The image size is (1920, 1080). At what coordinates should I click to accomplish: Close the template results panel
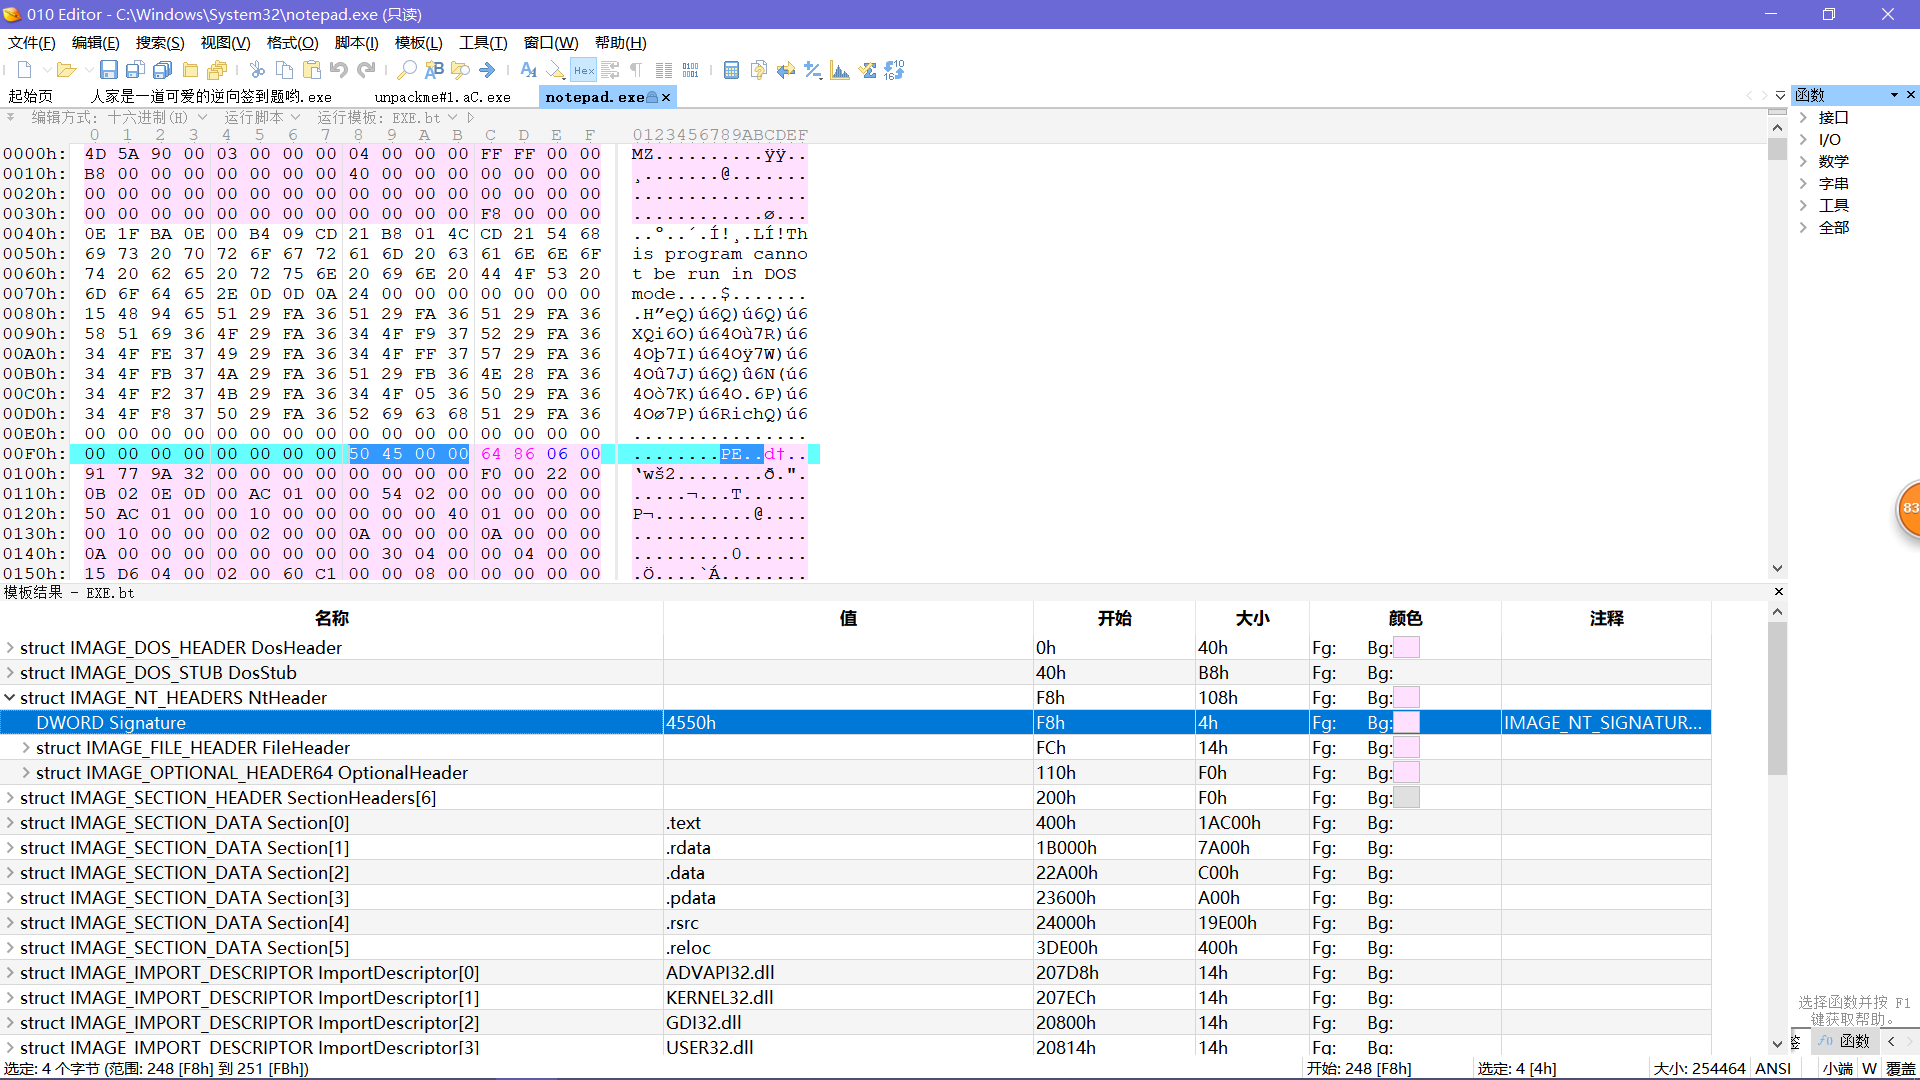[1778, 592]
